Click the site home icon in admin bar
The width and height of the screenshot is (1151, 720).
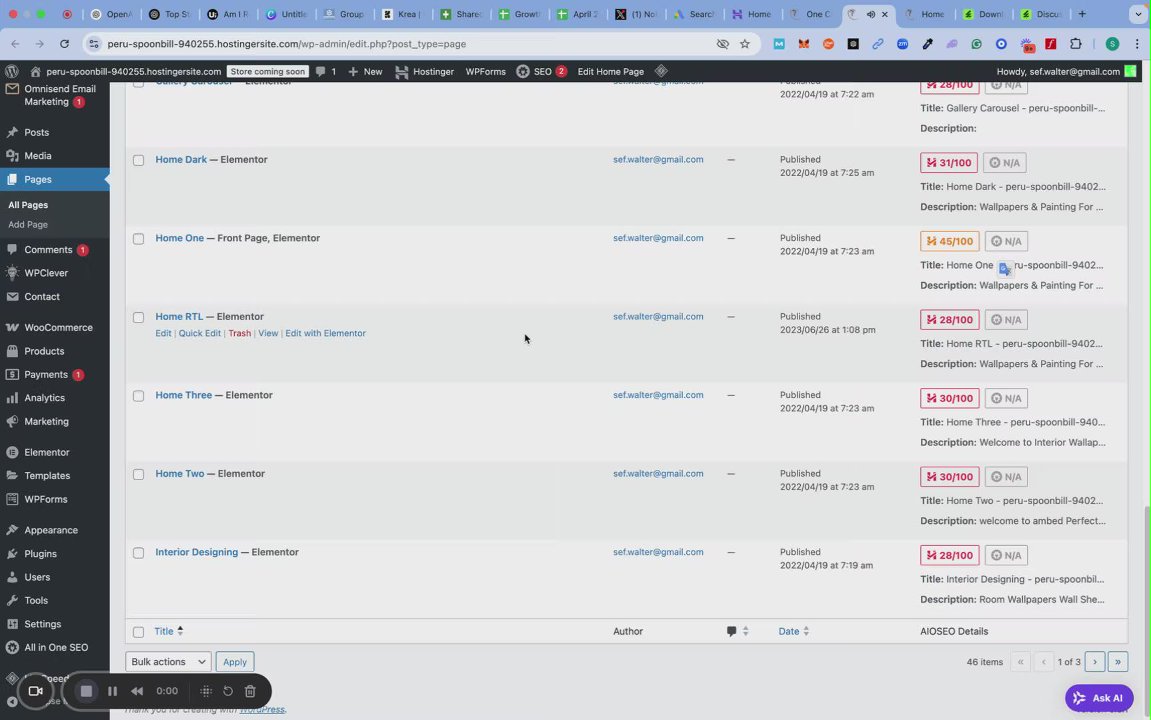[35, 71]
